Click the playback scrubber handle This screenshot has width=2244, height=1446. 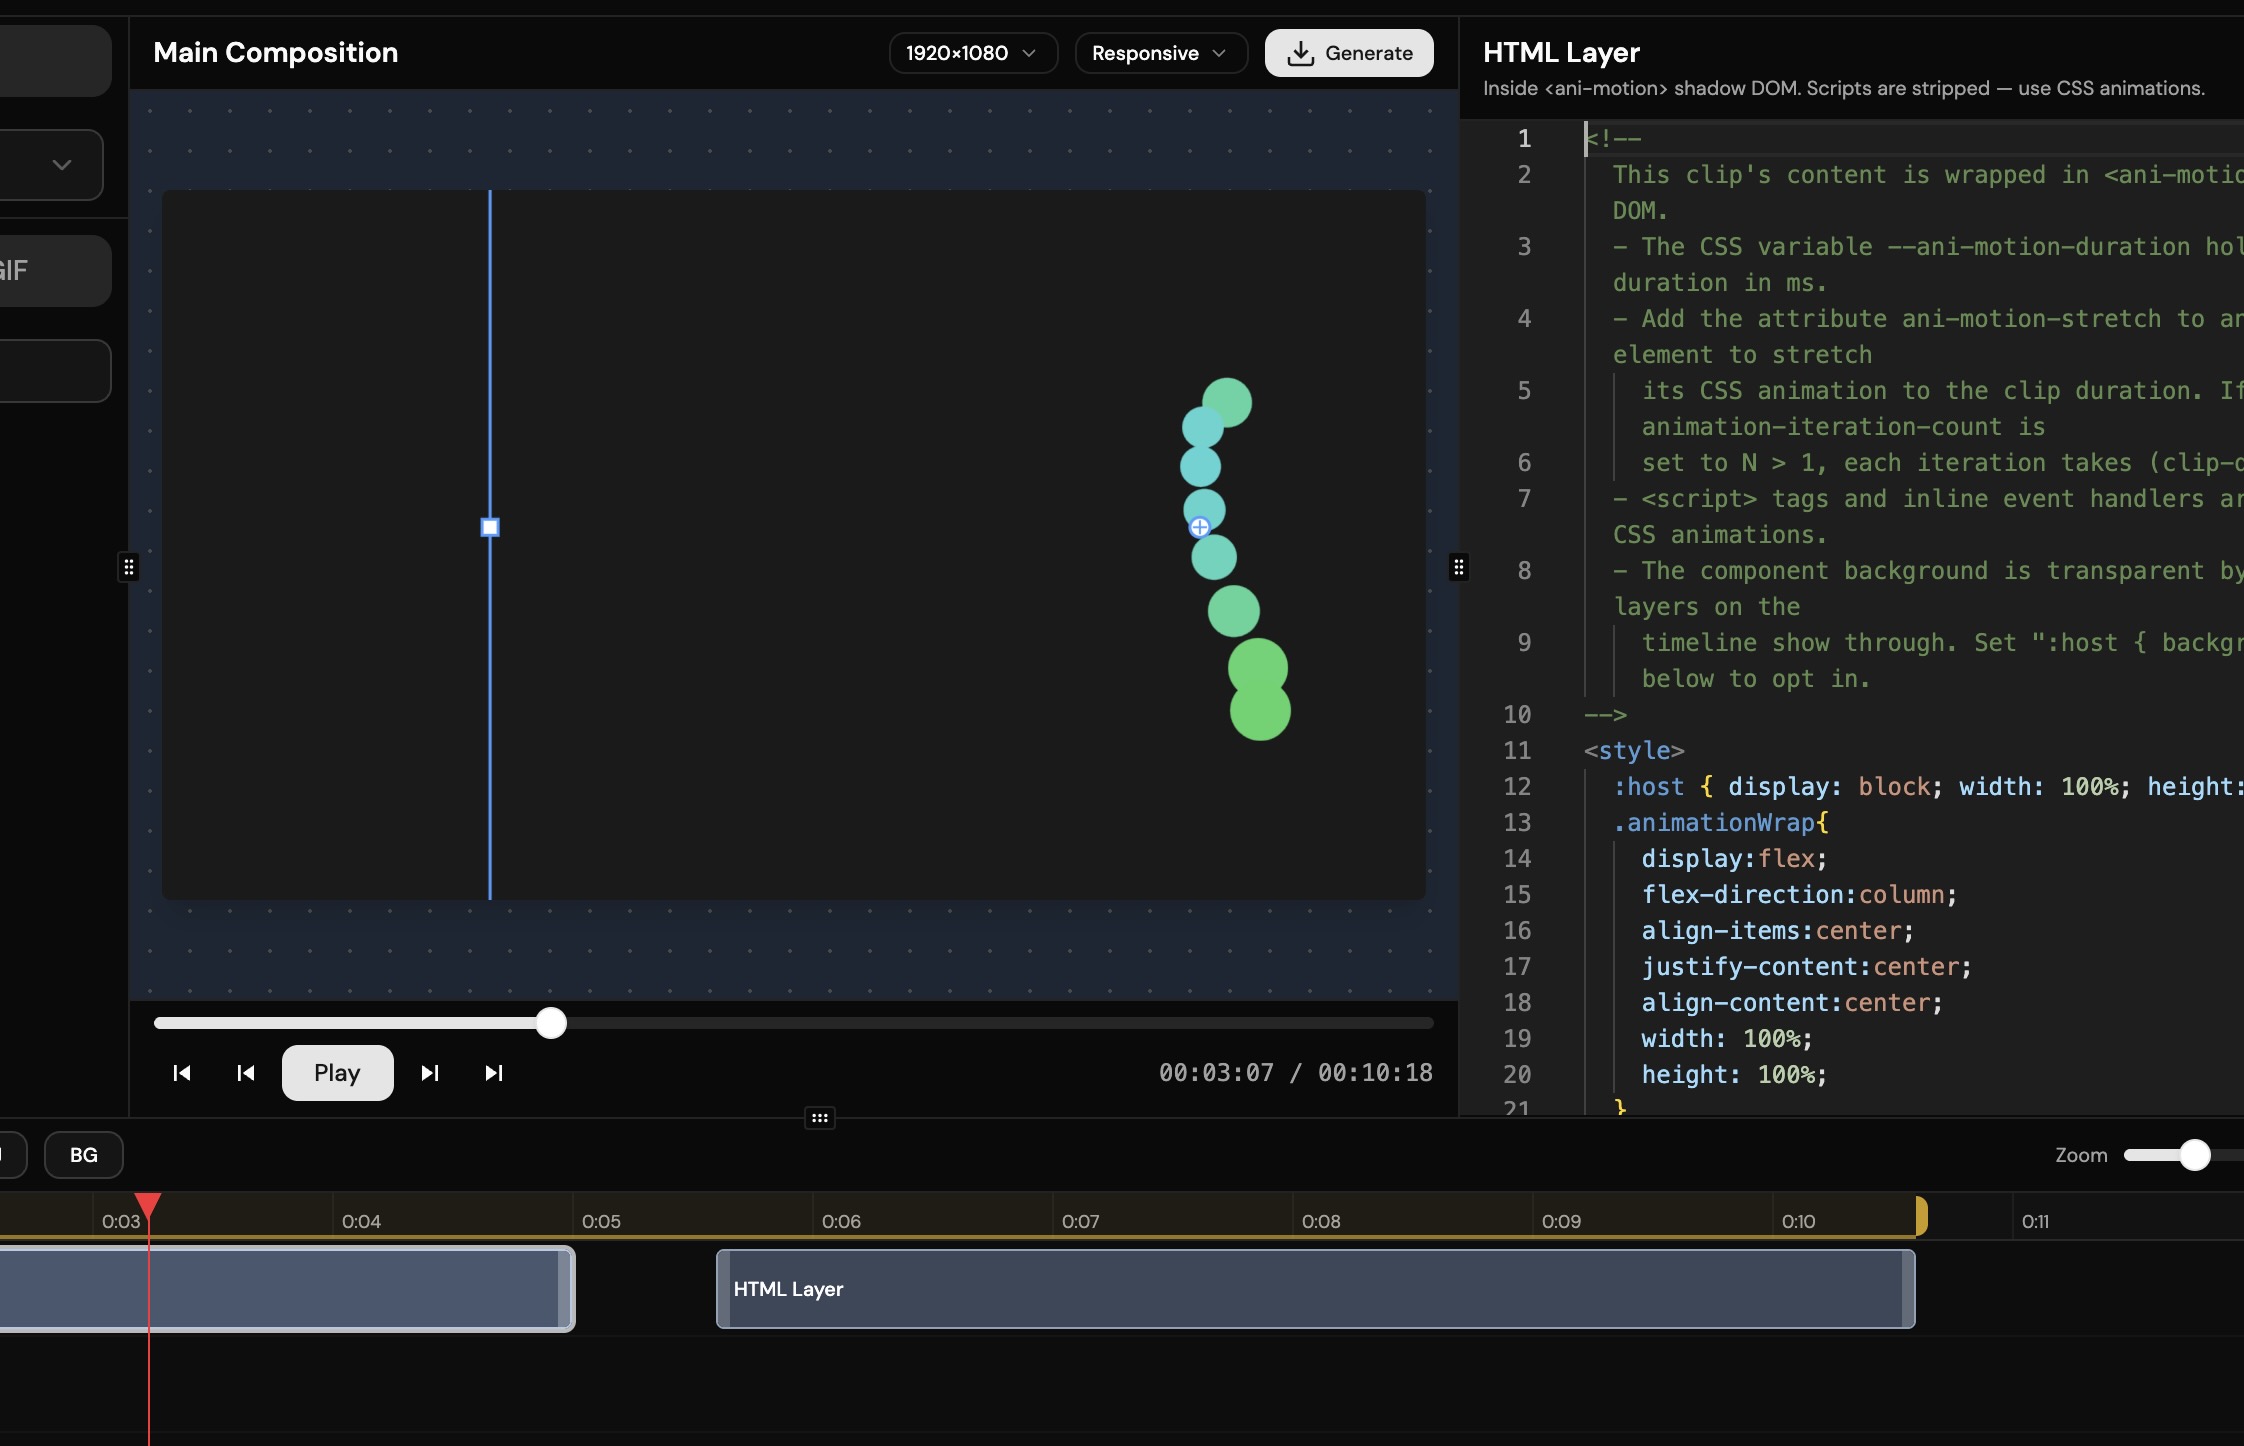click(551, 1023)
